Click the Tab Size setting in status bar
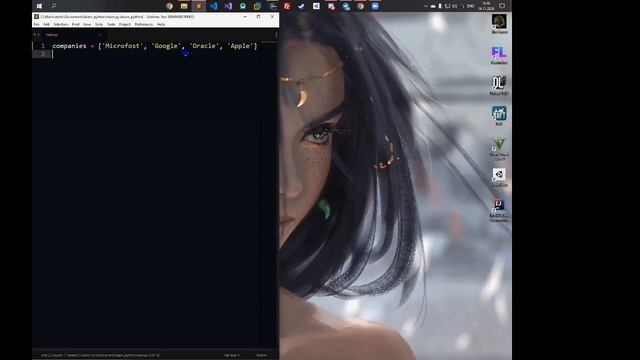This screenshot has width=640, height=360. (231, 356)
